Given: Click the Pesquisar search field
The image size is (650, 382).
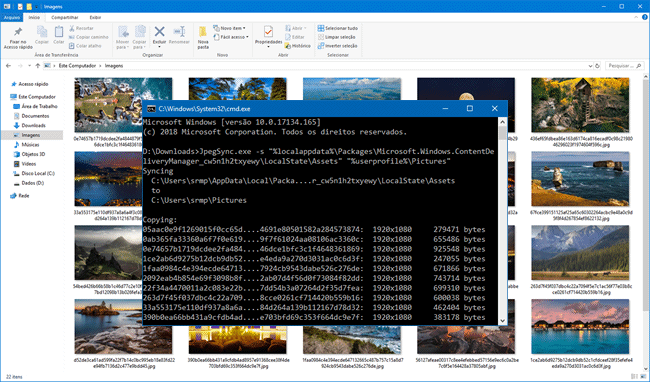Looking at the screenshot, I should [x=625, y=66].
